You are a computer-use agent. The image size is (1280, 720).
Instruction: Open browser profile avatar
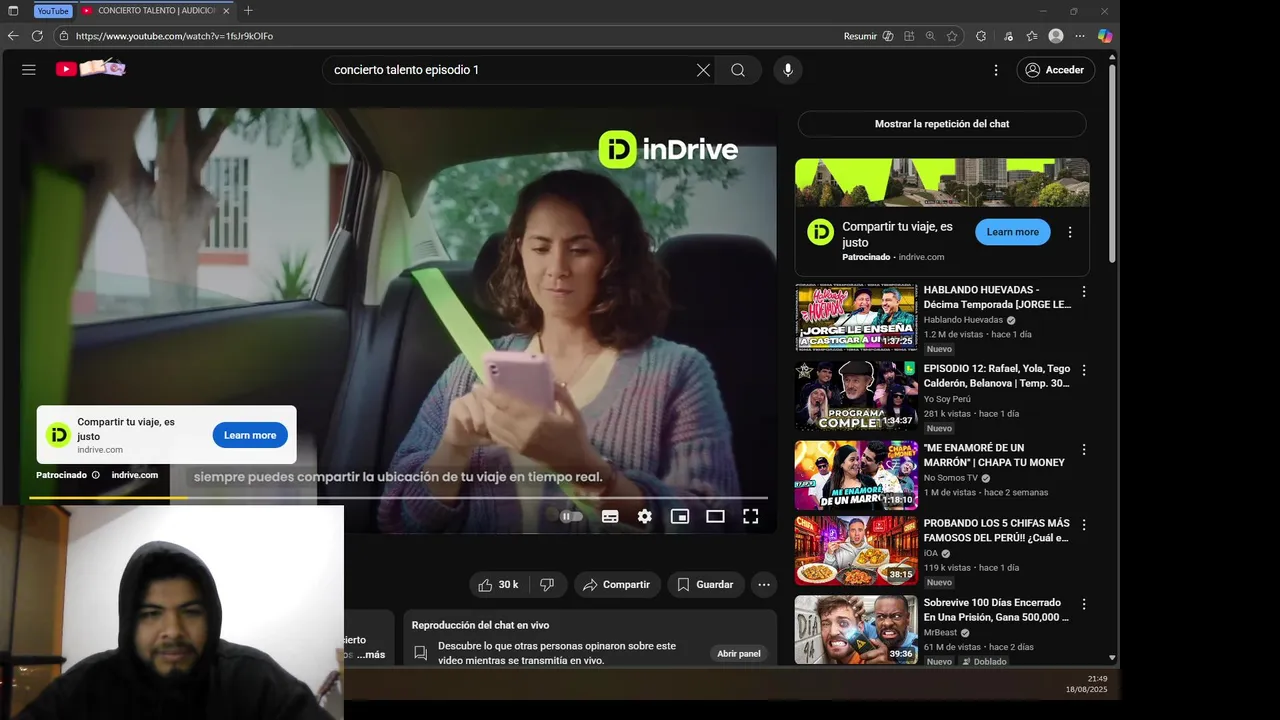[1056, 36]
